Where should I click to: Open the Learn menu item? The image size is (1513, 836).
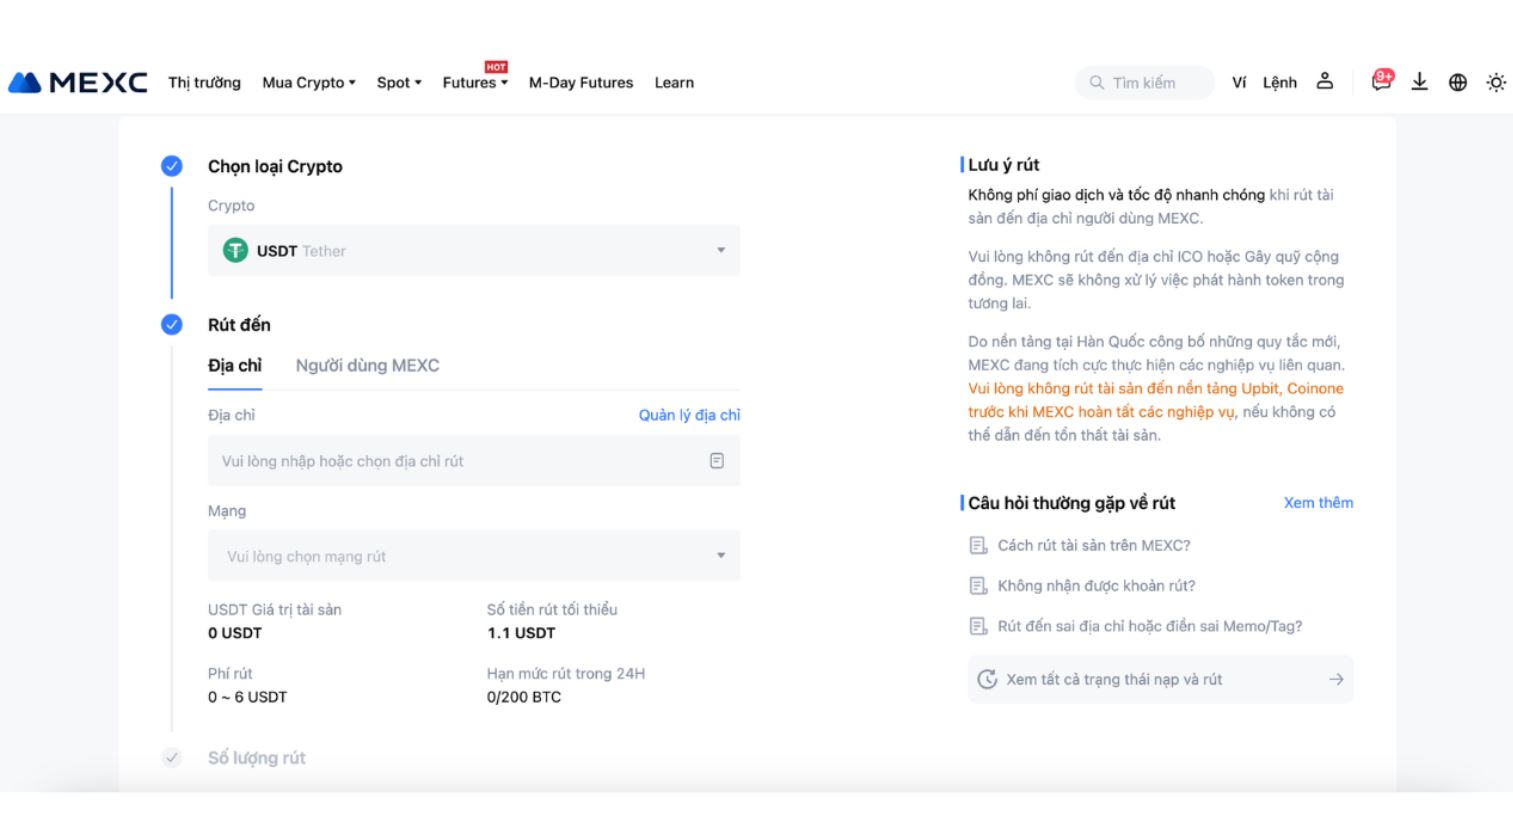click(x=674, y=83)
